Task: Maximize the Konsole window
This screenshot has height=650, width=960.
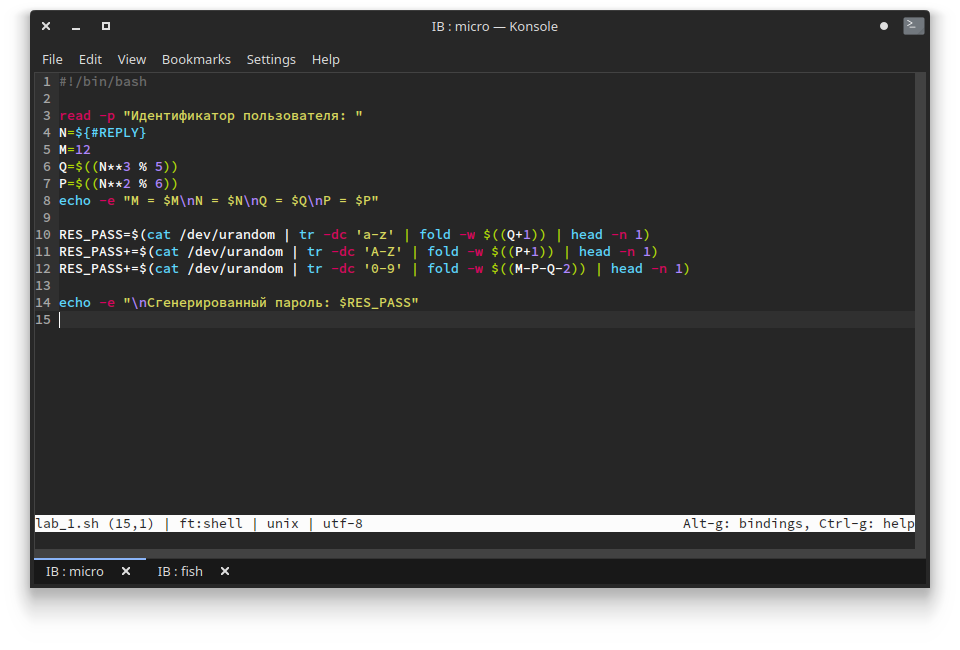Action: pyautogui.click(x=106, y=26)
